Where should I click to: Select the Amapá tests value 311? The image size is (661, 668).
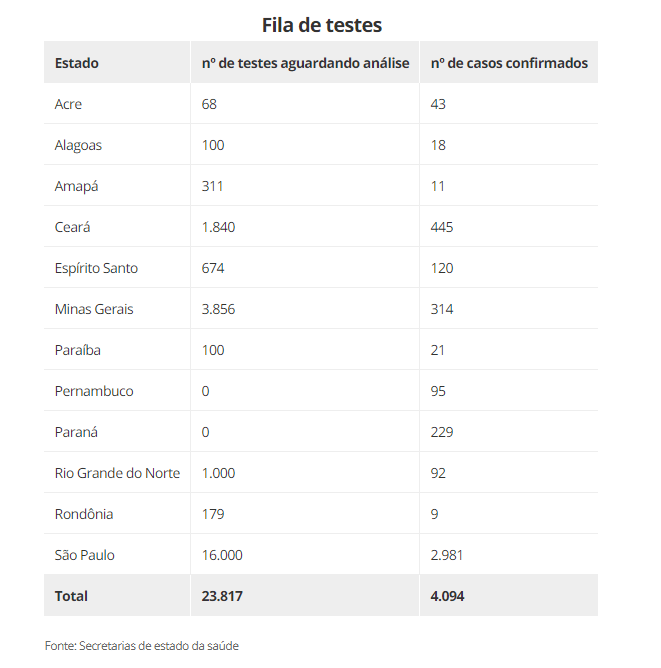pyautogui.click(x=213, y=186)
